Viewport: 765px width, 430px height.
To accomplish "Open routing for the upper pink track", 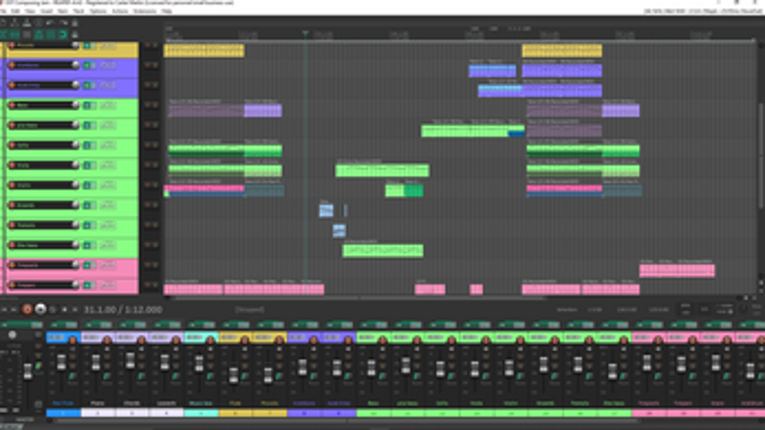I will [108, 266].
